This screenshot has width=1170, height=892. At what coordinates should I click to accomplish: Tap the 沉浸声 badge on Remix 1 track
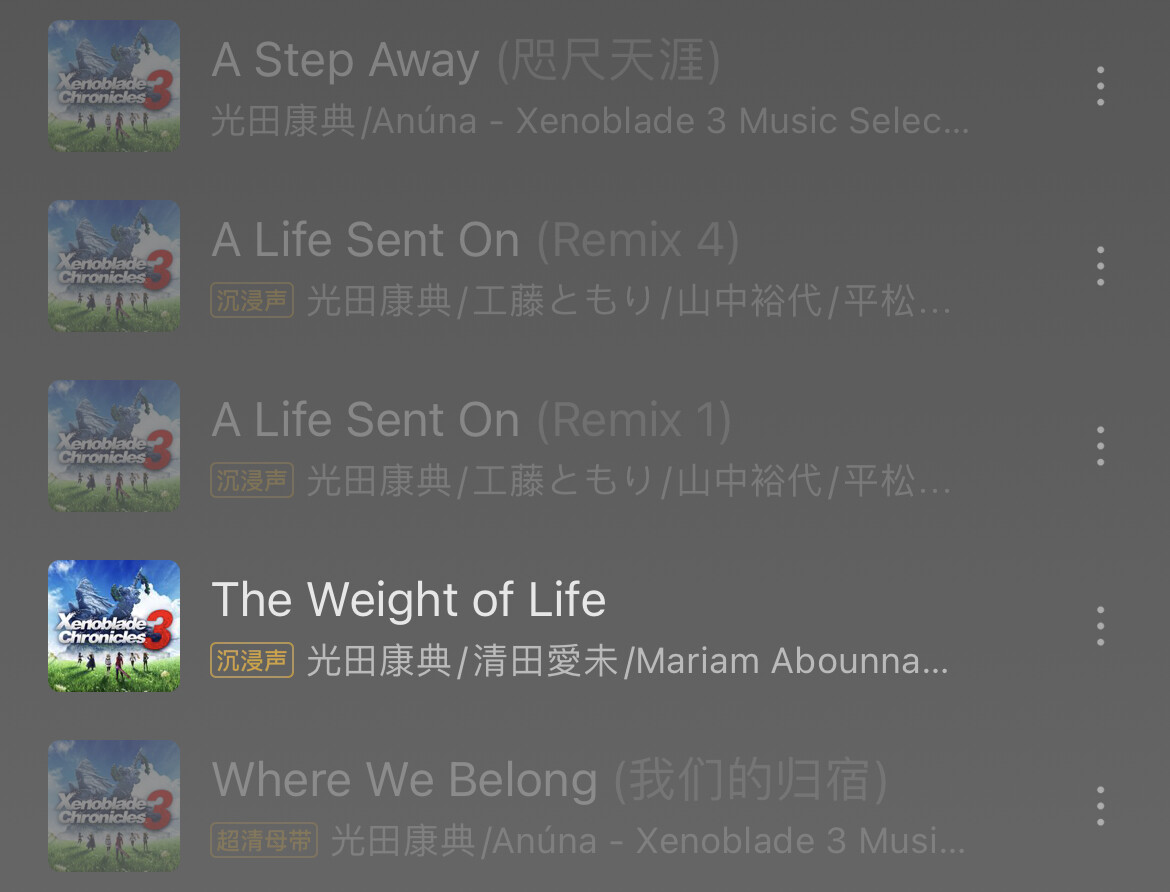pos(252,481)
